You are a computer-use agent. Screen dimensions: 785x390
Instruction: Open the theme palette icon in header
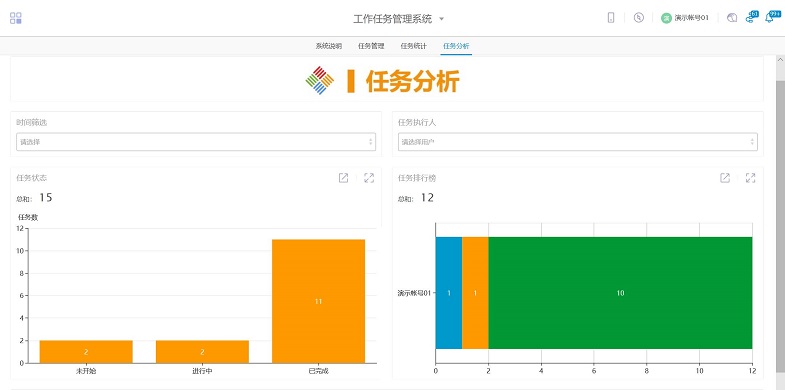point(732,18)
